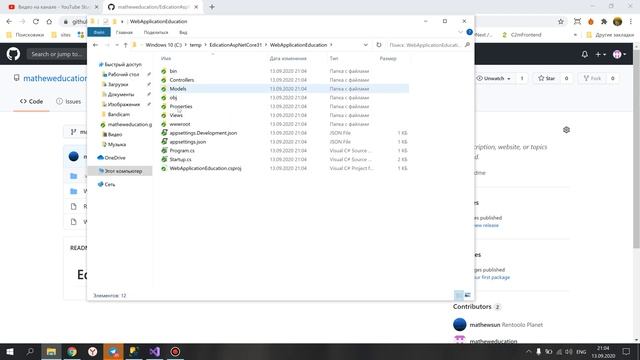
Task: Open the Главная ribbon tab
Action: pyautogui.click(x=124, y=32)
